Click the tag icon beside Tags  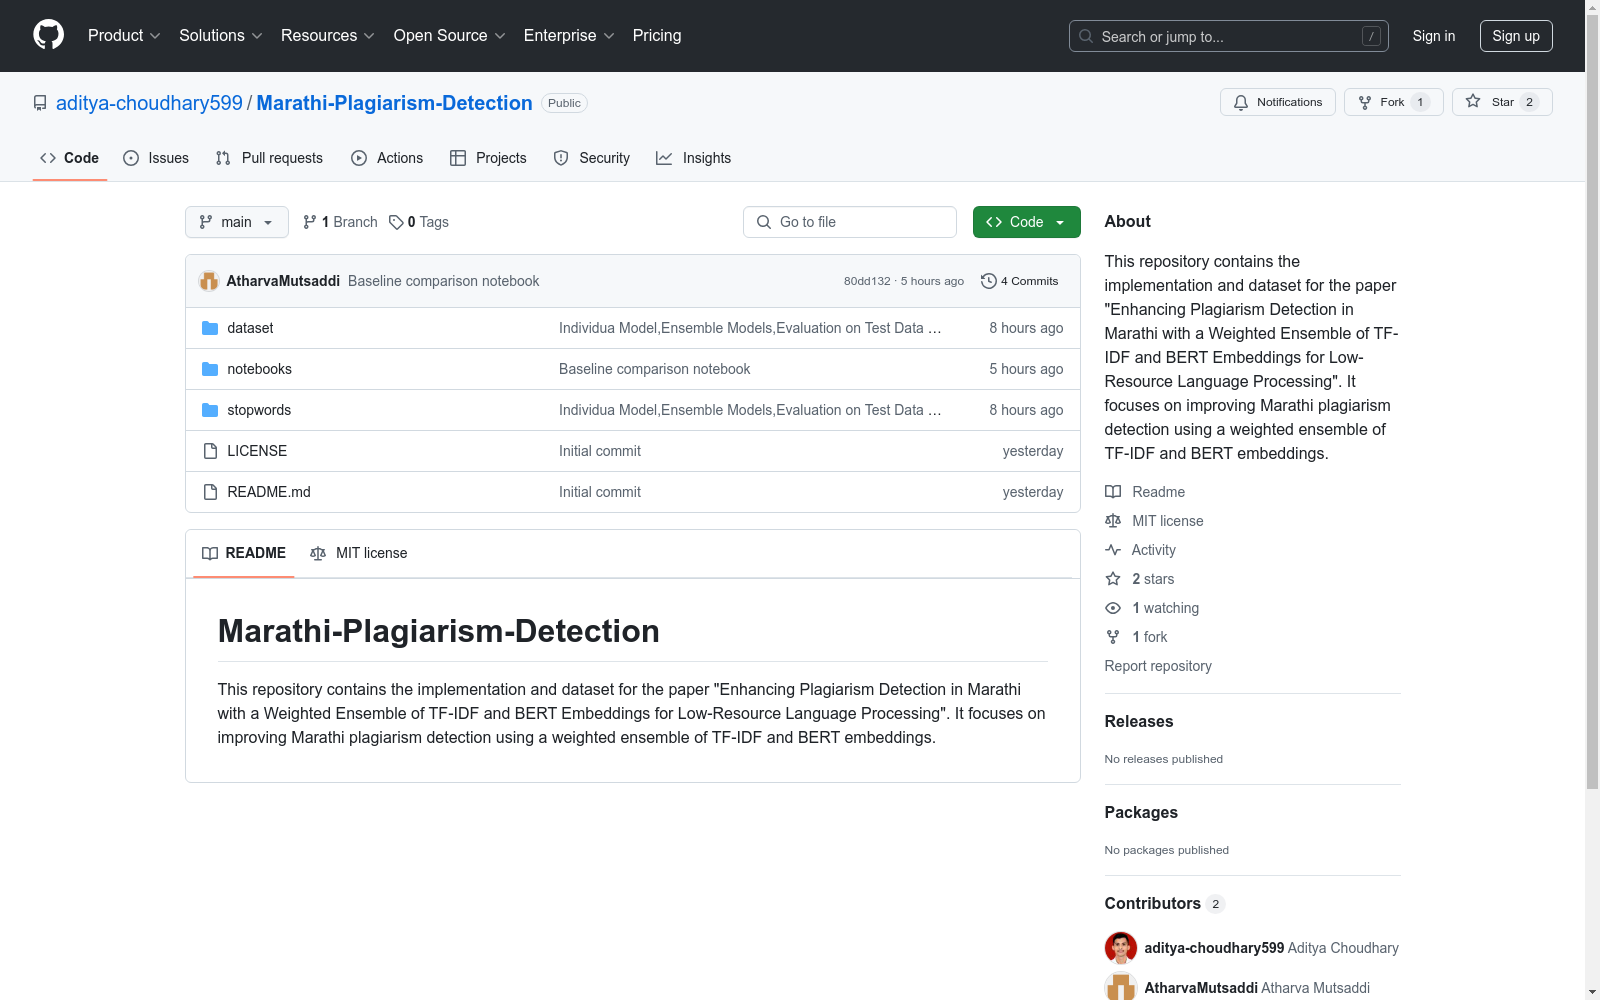pos(396,222)
